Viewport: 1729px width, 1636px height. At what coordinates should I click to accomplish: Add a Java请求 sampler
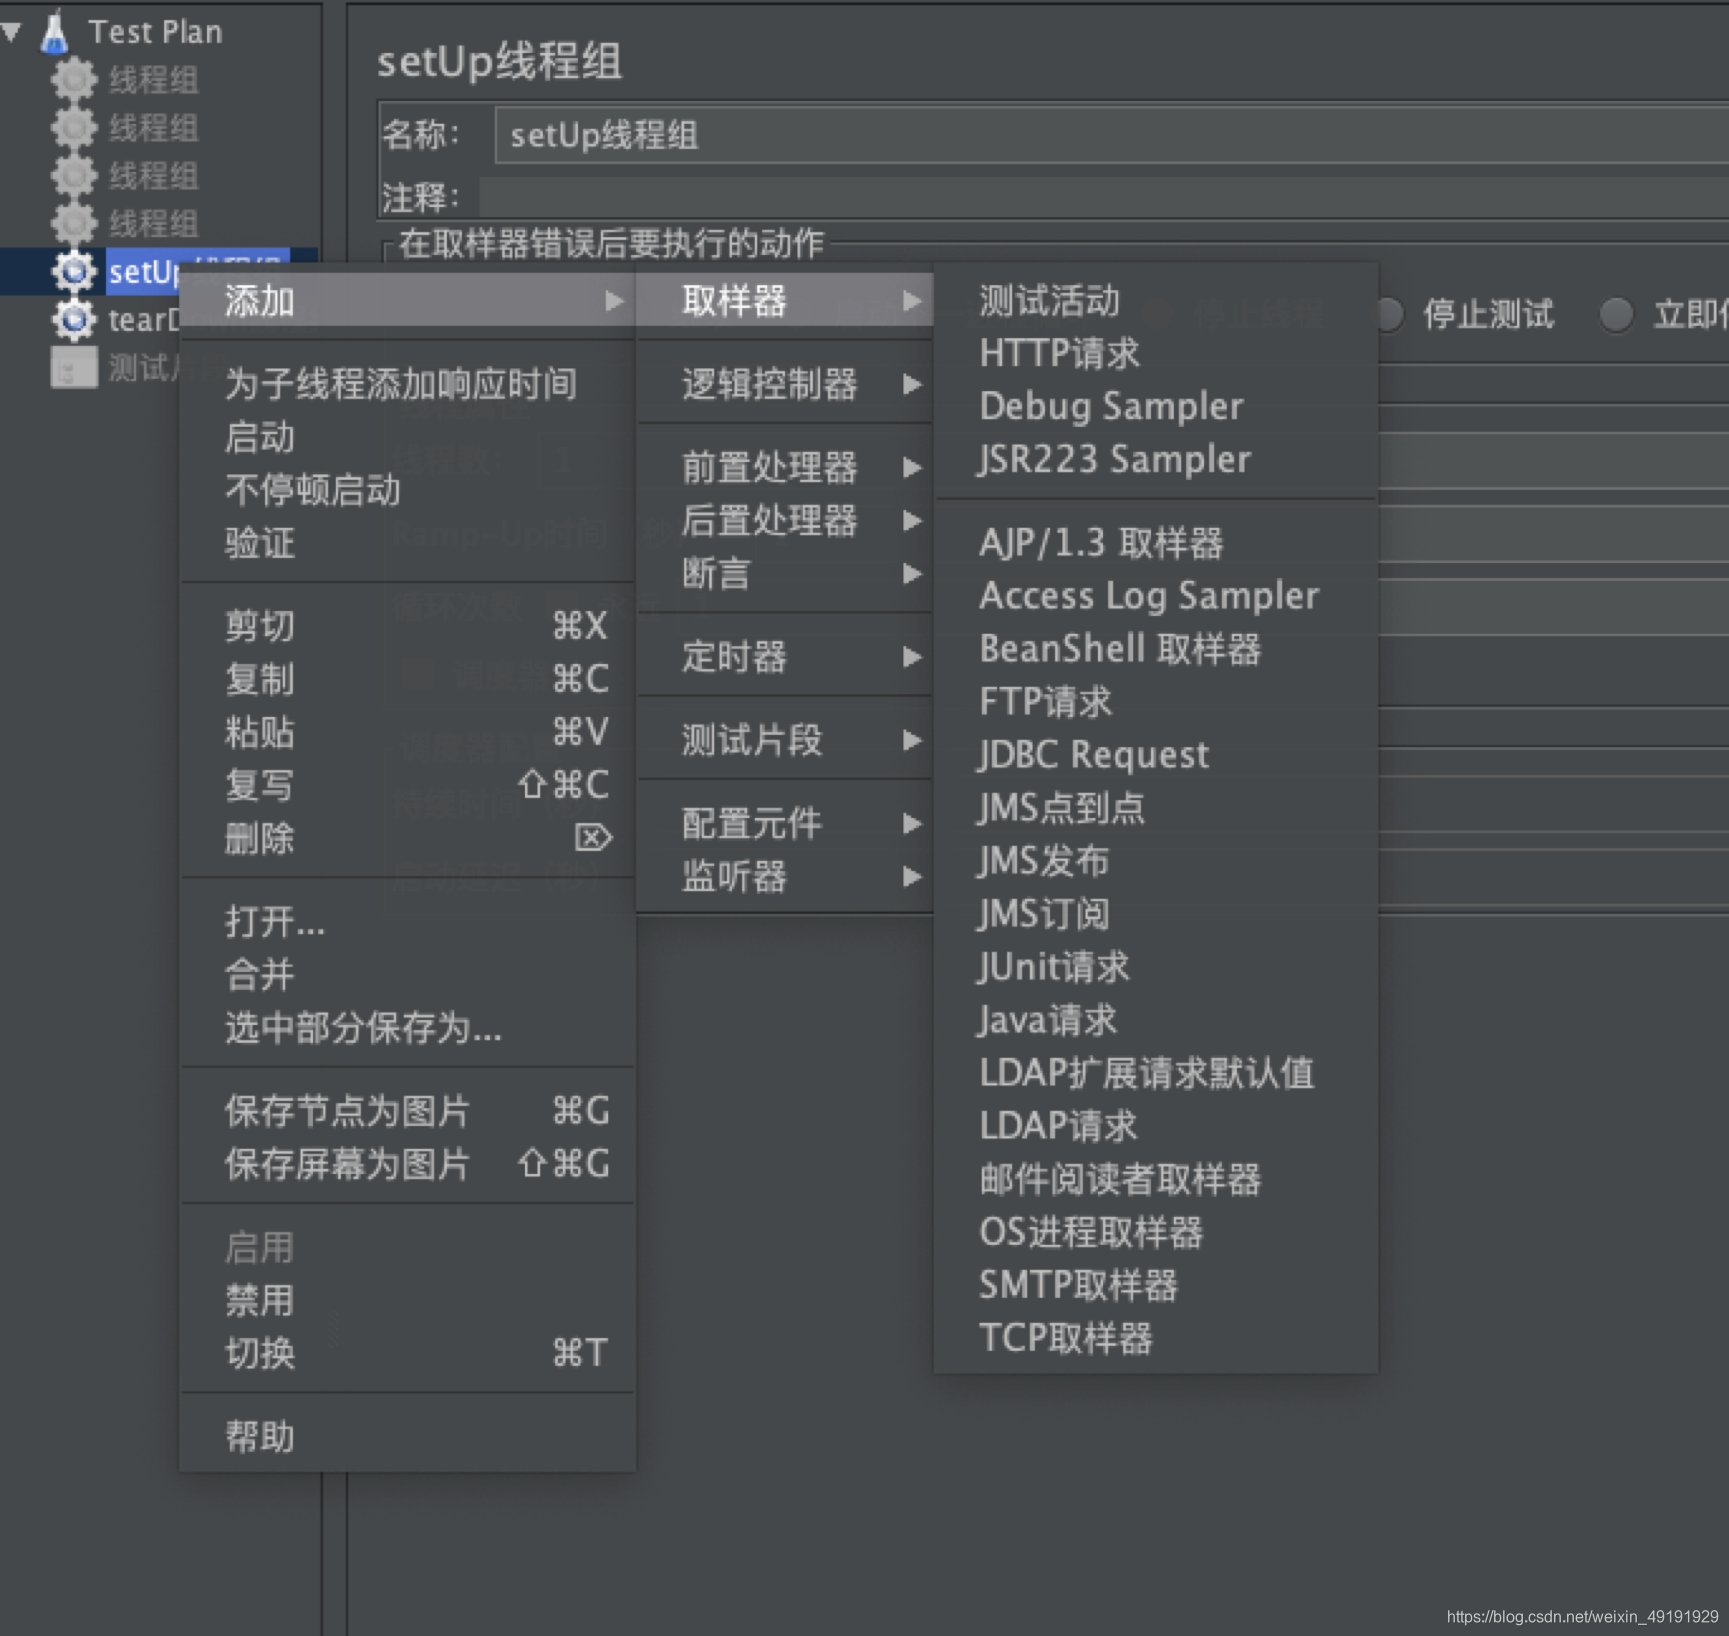click(1156, 1020)
